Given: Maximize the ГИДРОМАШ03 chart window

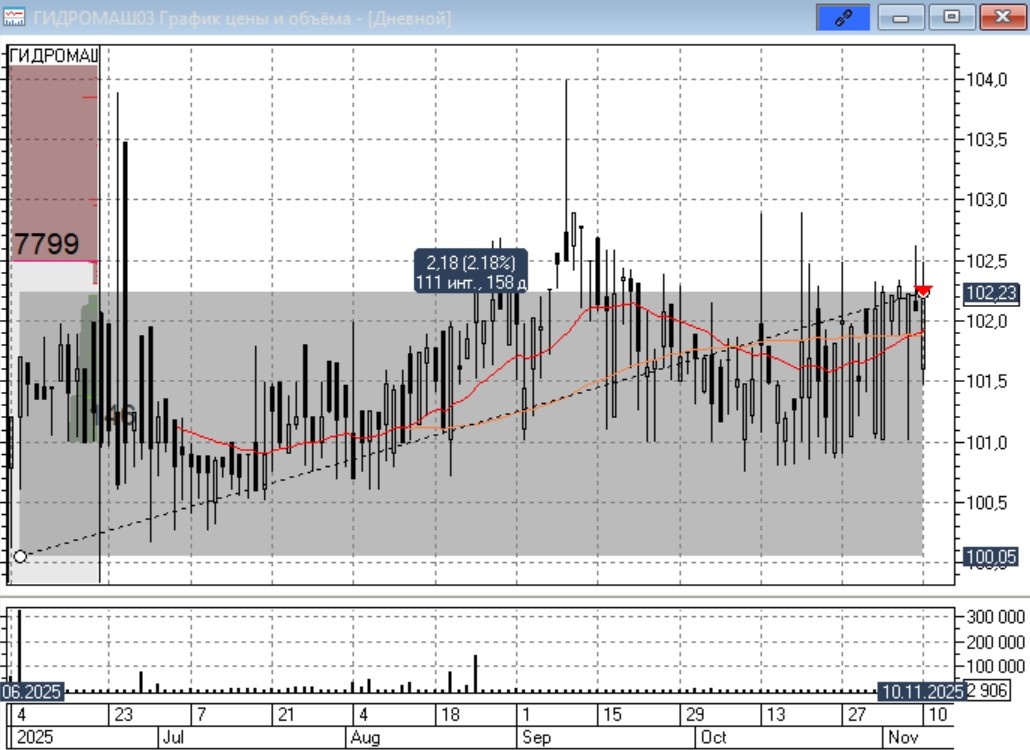Looking at the screenshot, I should (x=951, y=17).
